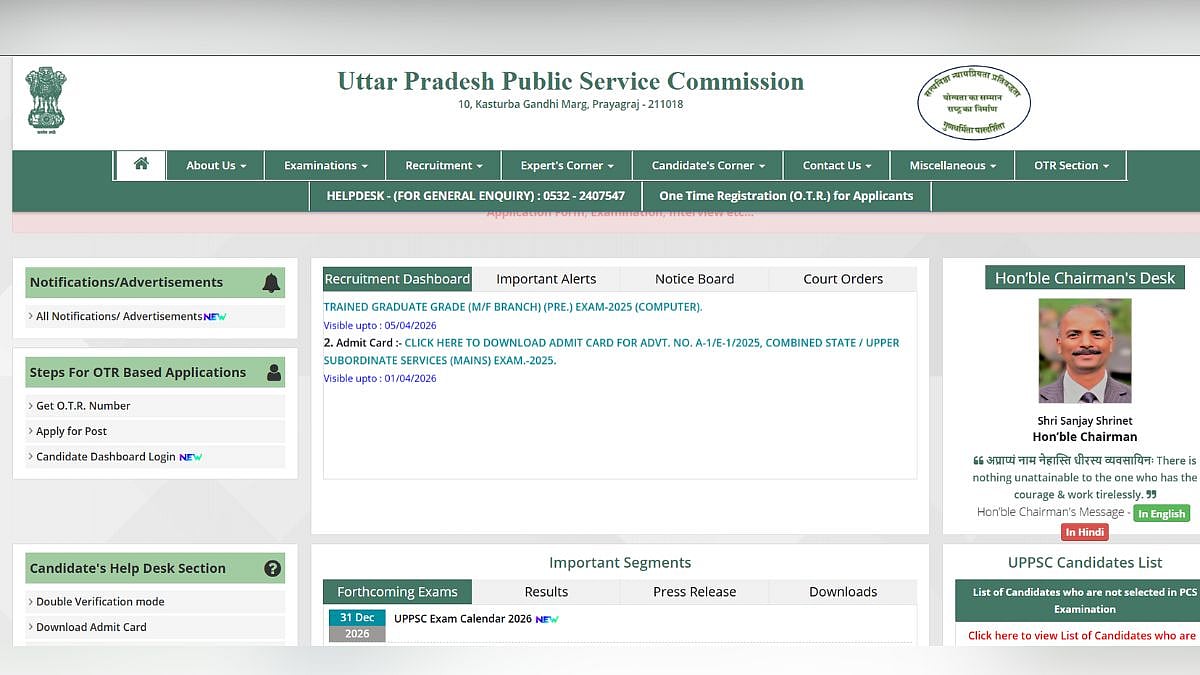This screenshot has width=1200, height=675.
Task: Open One Time Registration for Applicants
Action: tap(786, 196)
